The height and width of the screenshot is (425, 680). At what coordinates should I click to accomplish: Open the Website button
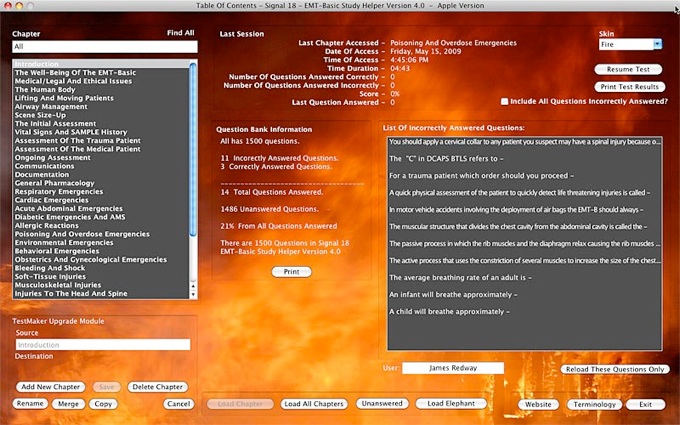[538, 404]
